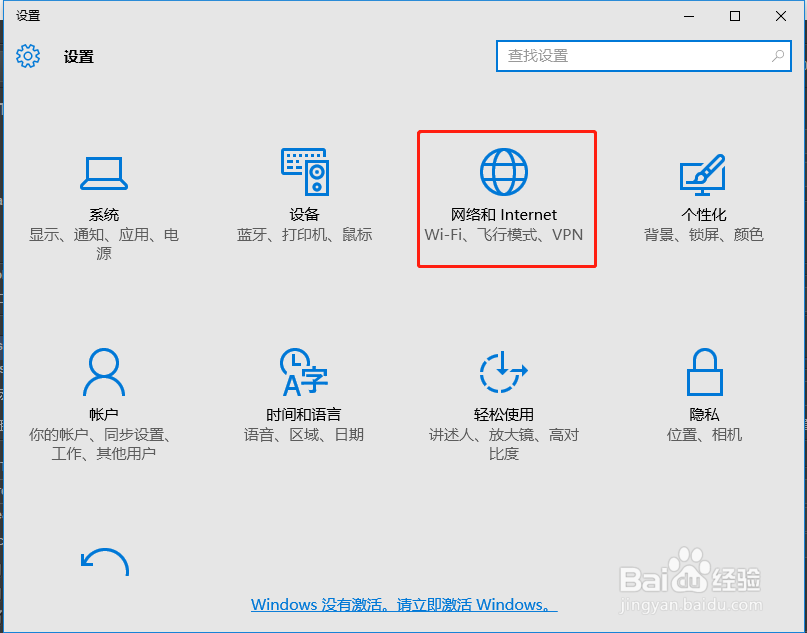Open the Privacy padlock icon

(705, 372)
